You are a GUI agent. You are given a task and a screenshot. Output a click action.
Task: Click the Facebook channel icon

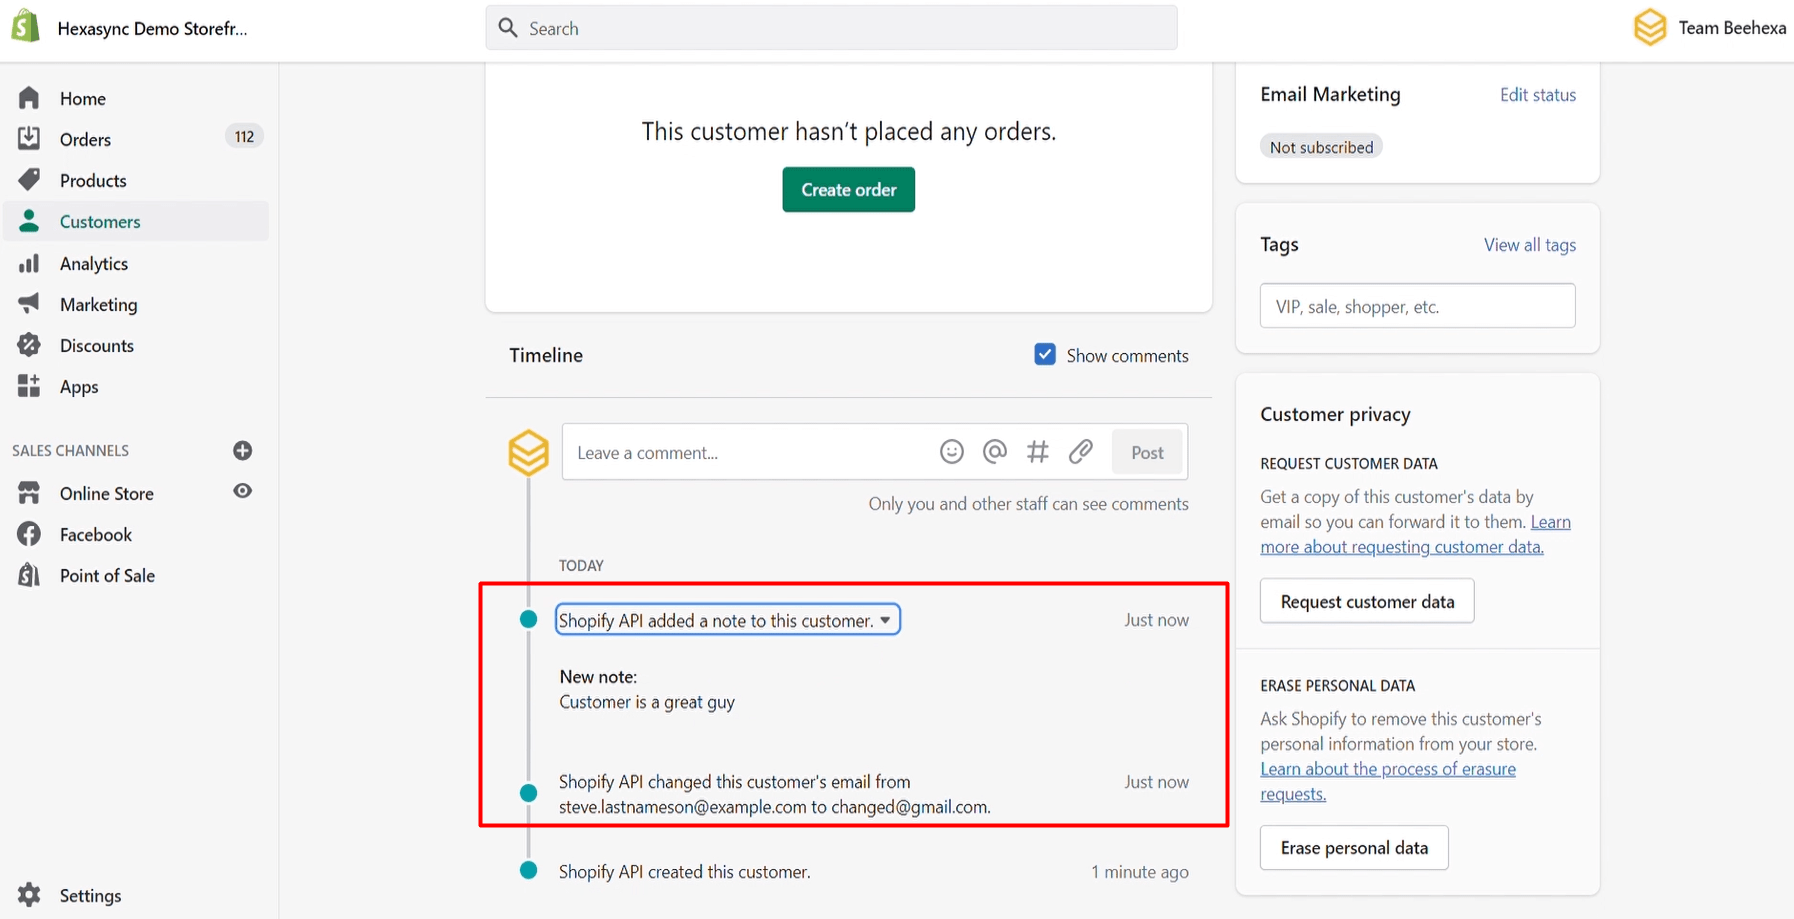tap(29, 534)
